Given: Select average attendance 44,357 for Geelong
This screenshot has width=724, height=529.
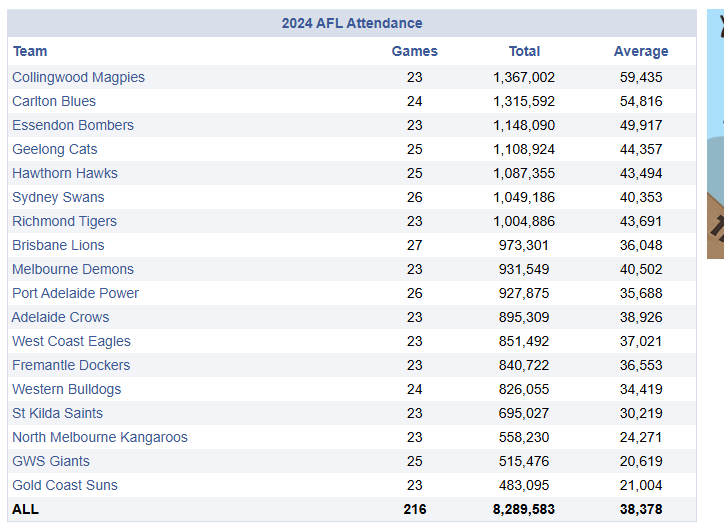Looking at the screenshot, I should tap(641, 149).
